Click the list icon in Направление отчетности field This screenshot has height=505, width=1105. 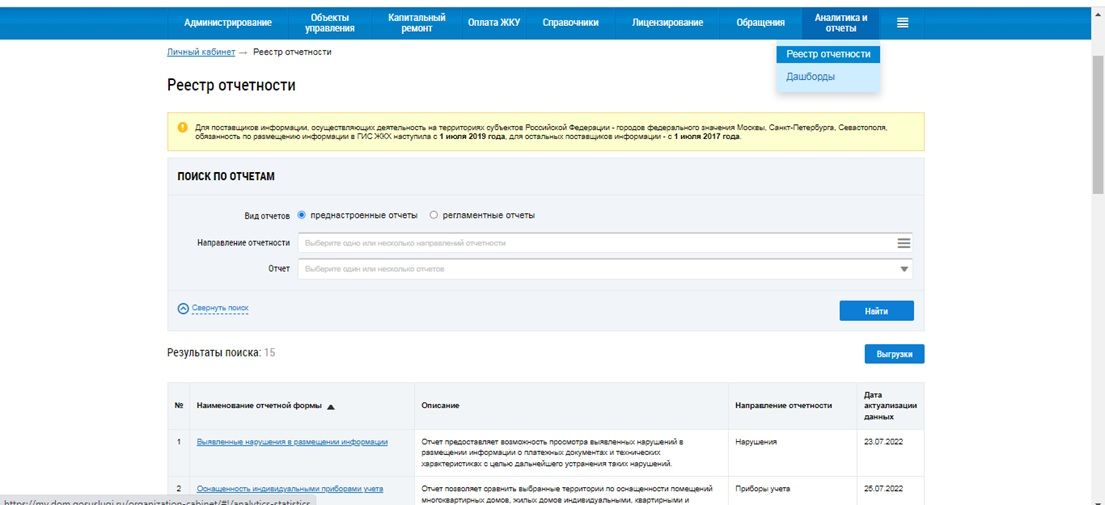click(903, 243)
